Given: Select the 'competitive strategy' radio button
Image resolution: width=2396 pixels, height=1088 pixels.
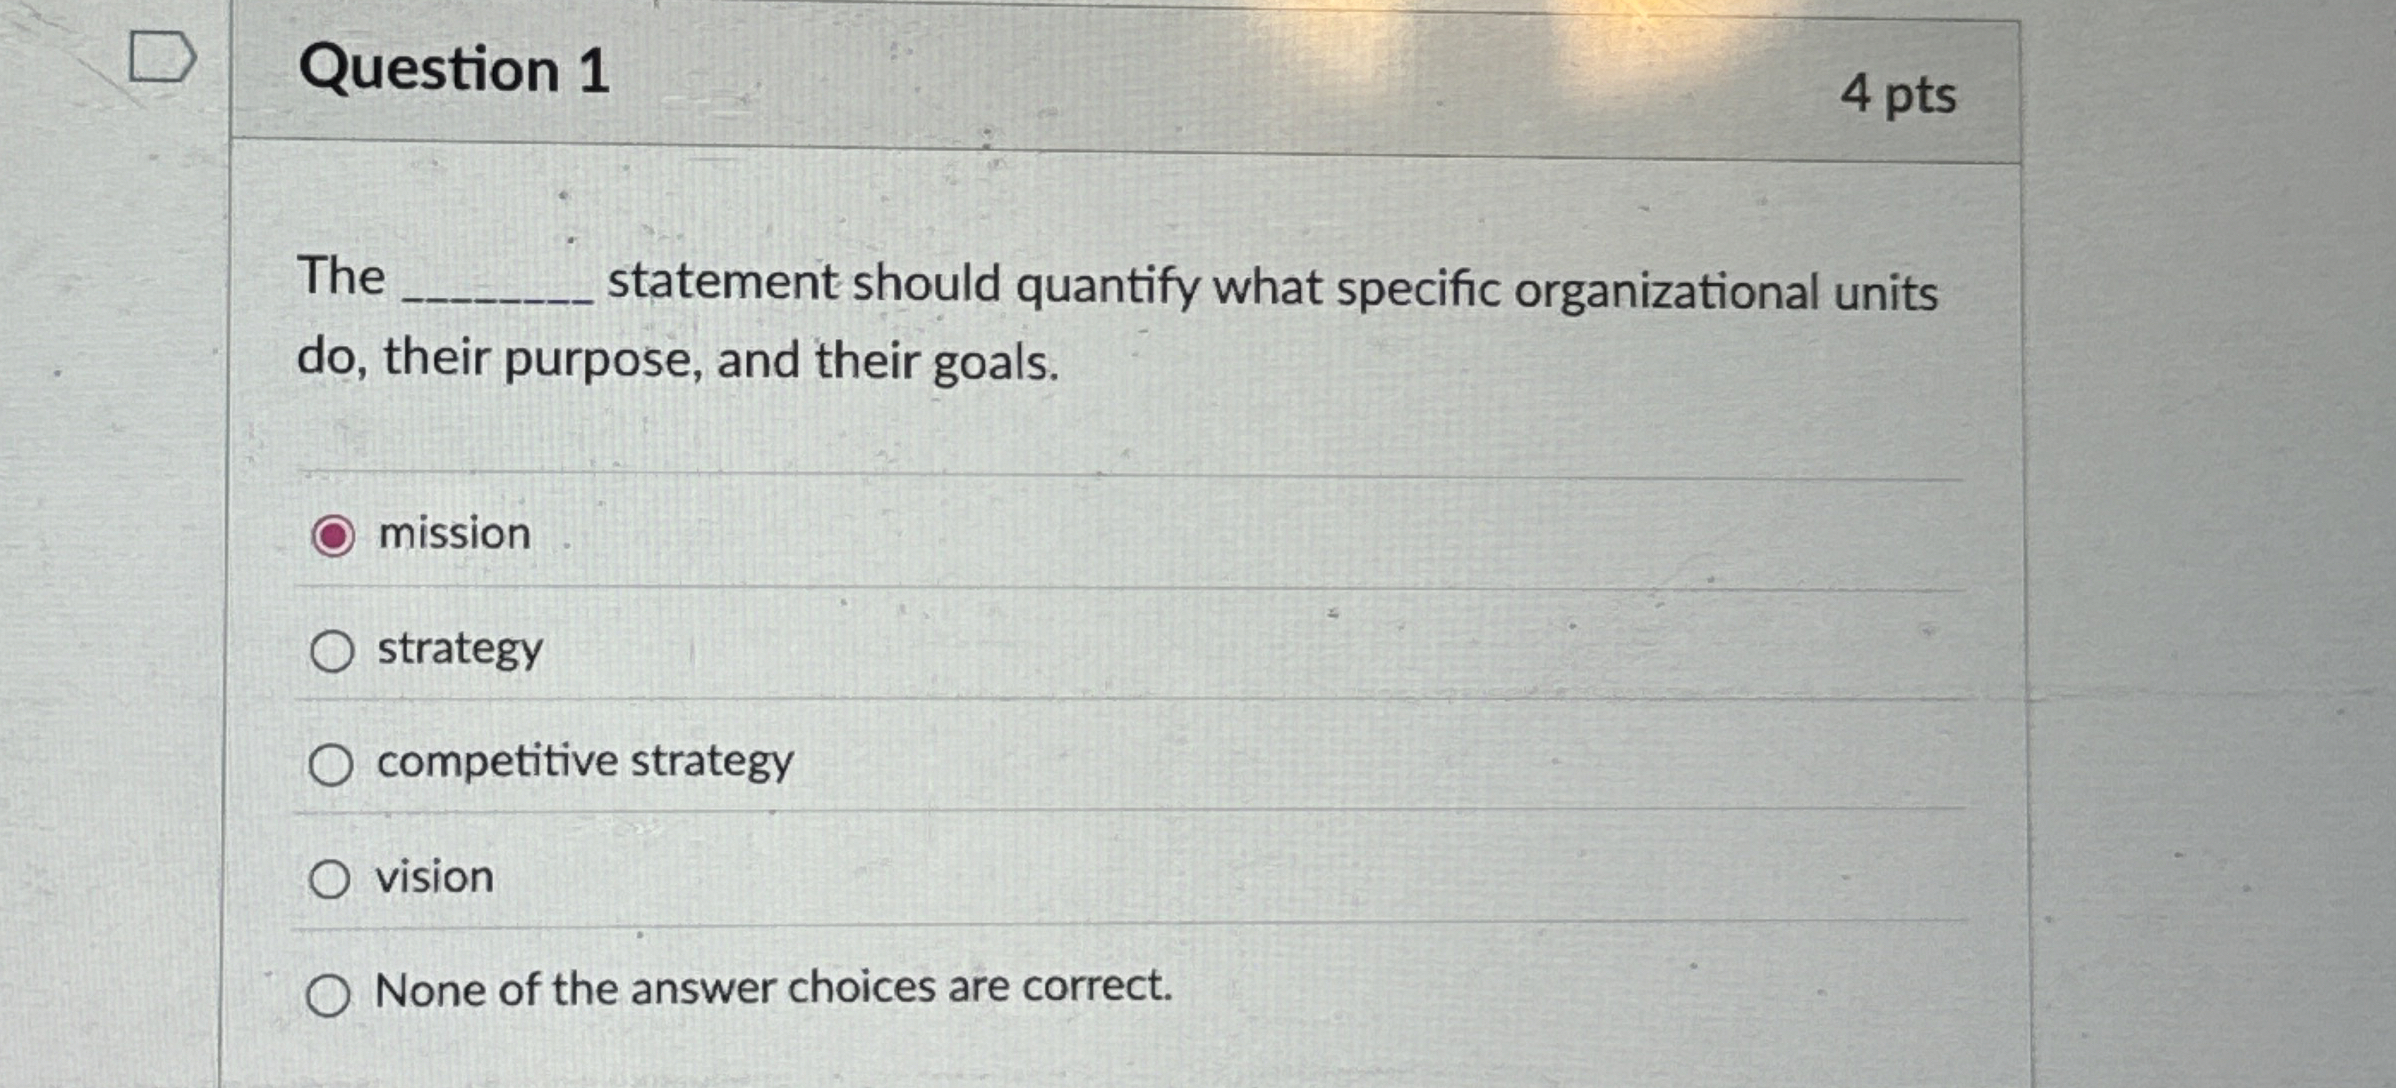Looking at the screenshot, I should point(334,766).
